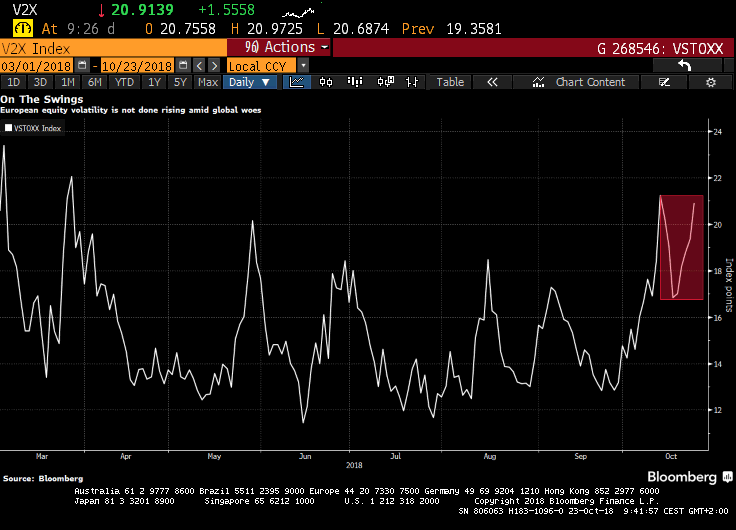The height and width of the screenshot is (530, 736).
Task: Click the 24 tick on the price axis
Action: coord(717,131)
